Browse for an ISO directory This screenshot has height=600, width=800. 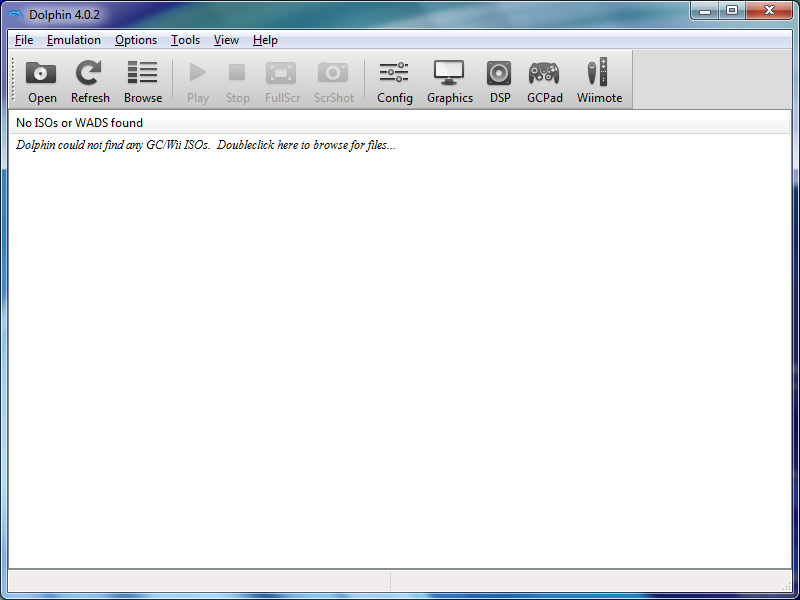143,81
